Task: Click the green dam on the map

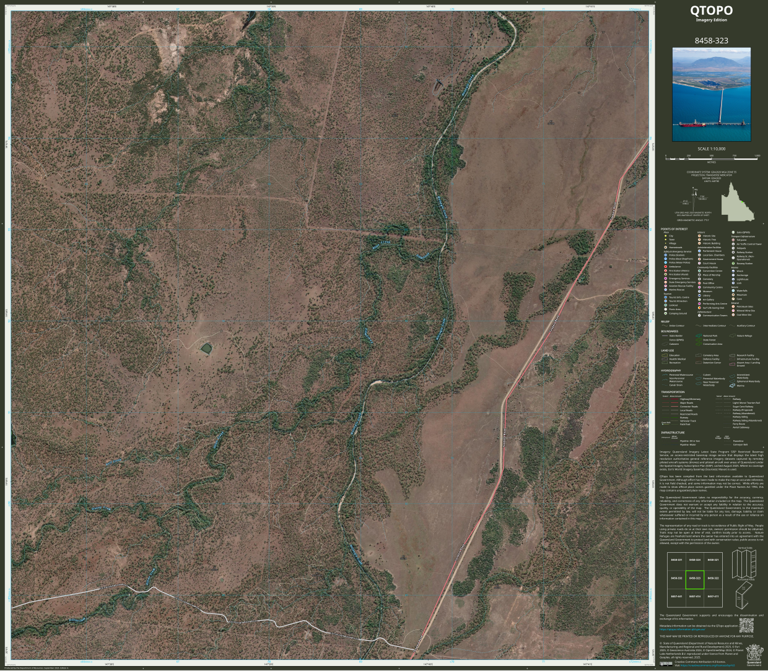Action: coord(206,348)
